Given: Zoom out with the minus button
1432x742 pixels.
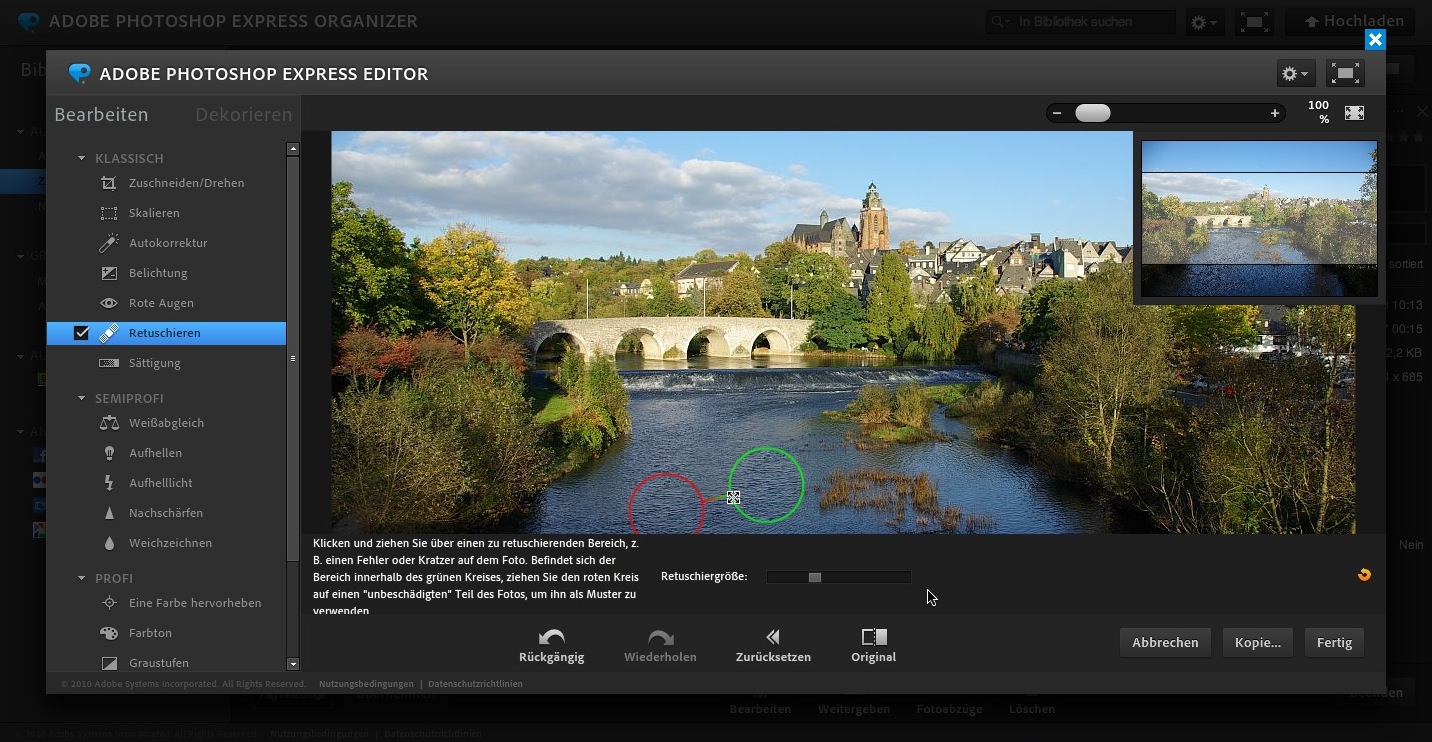Looking at the screenshot, I should (1057, 113).
